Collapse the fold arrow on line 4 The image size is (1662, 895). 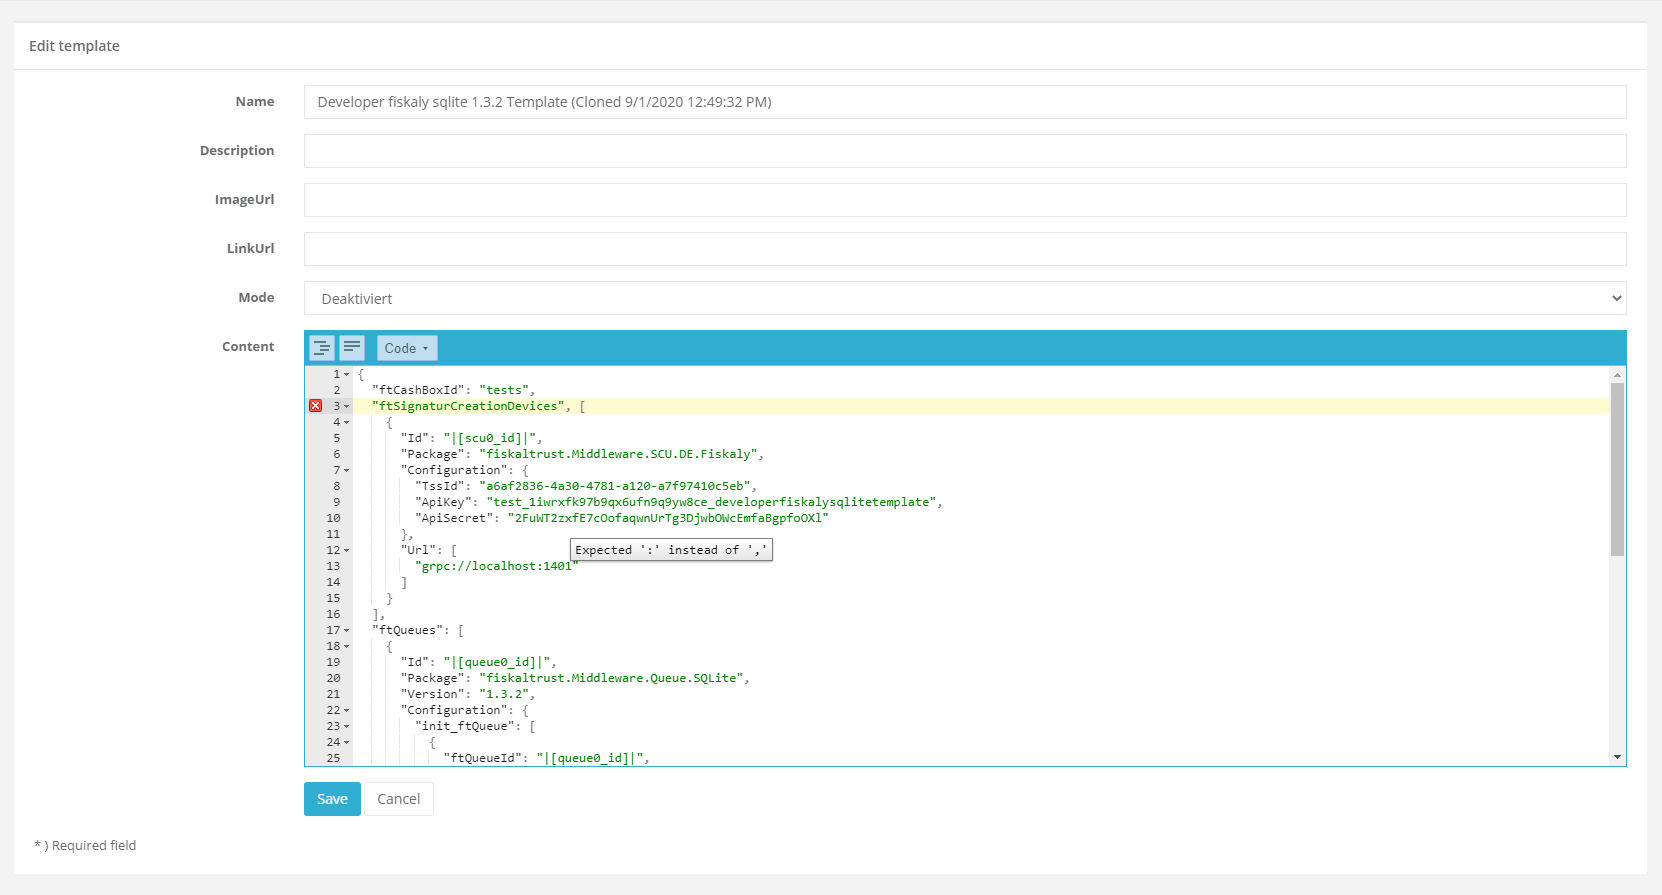pyautogui.click(x=347, y=422)
